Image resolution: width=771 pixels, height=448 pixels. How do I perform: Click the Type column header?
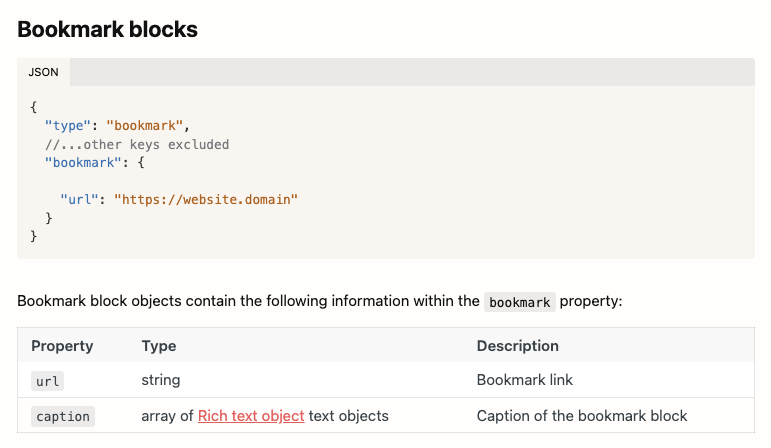point(159,346)
